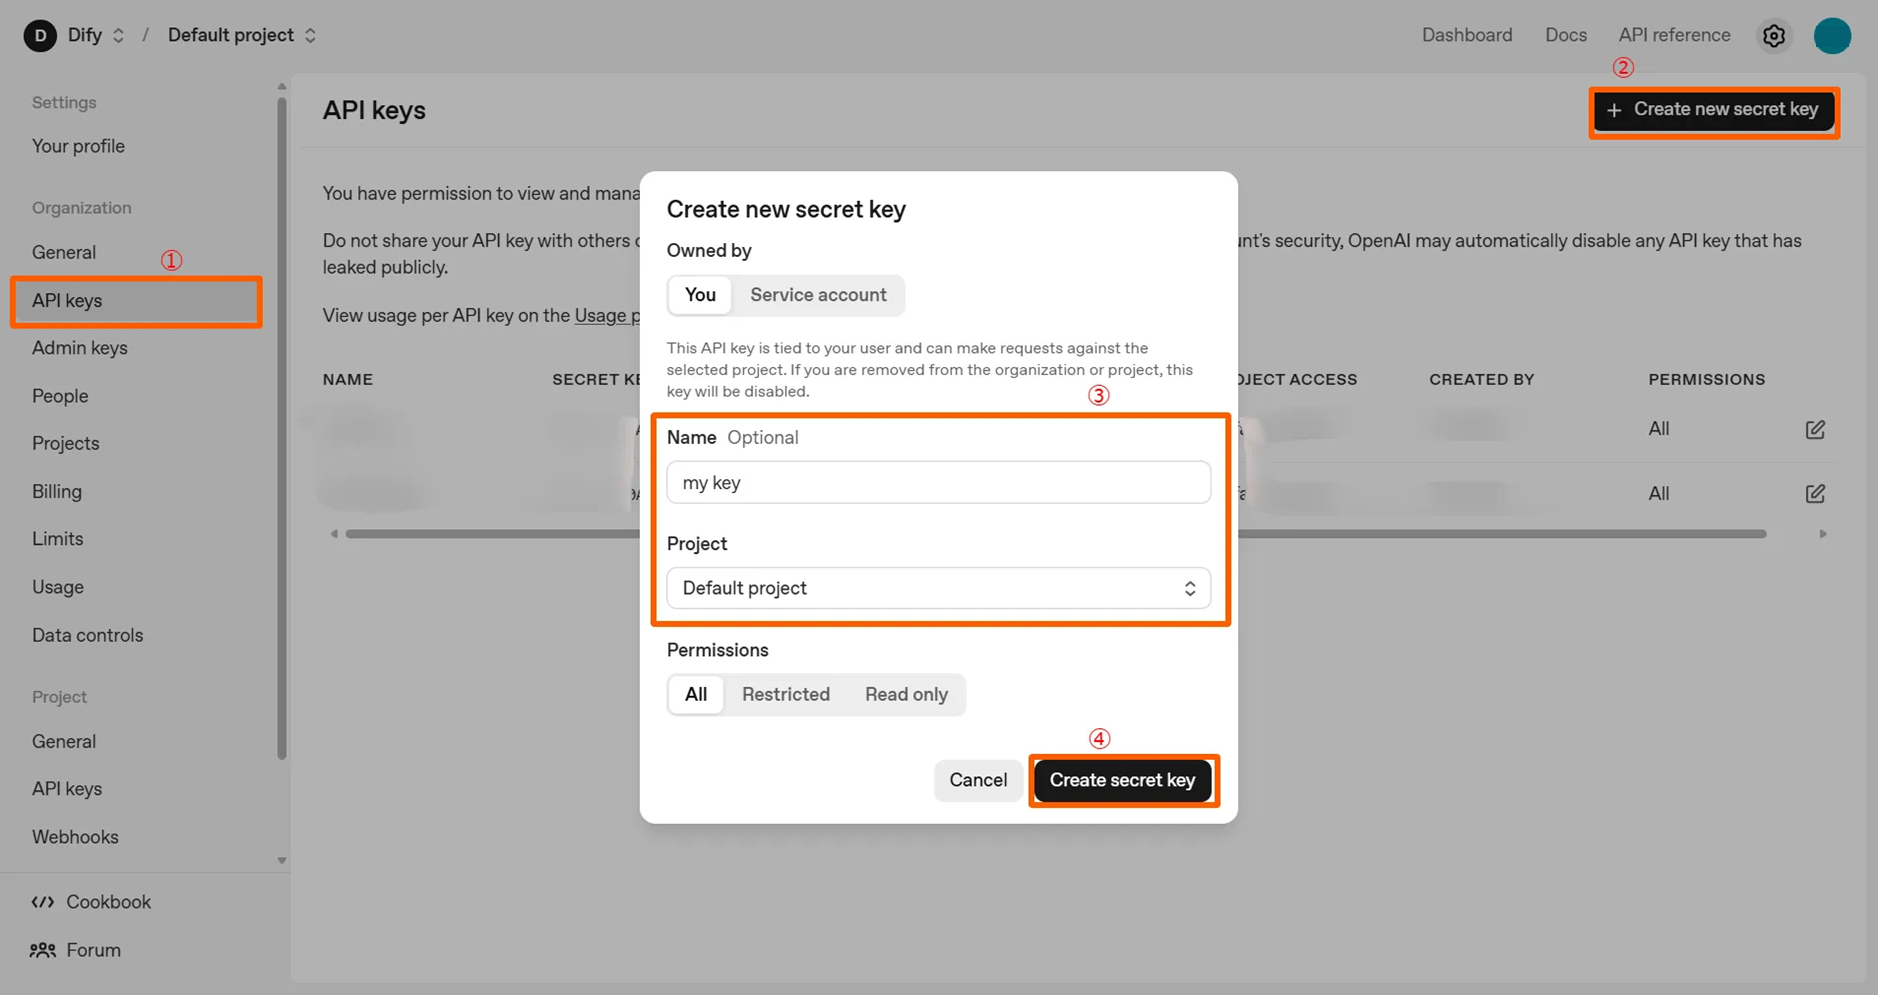Image resolution: width=1878 pixels, height=995 pixels.
Task: Set permissions to Read only
Action: (906, 694)
